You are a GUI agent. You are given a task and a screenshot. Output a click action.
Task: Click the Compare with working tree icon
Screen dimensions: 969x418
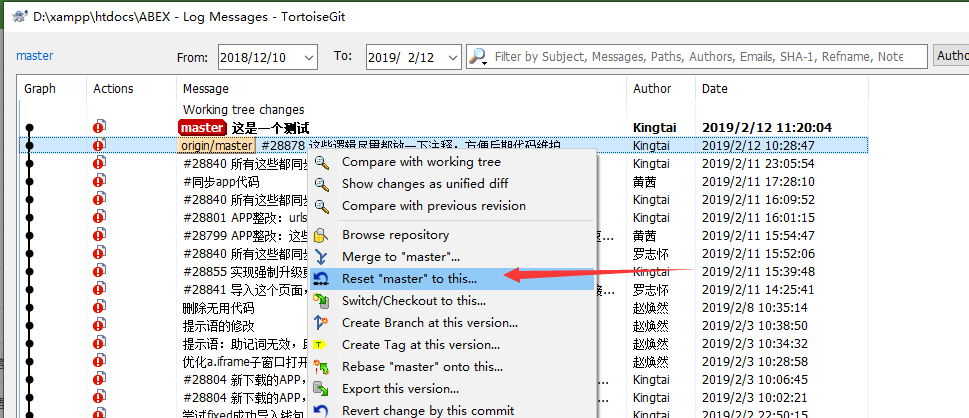click(321, 162)
